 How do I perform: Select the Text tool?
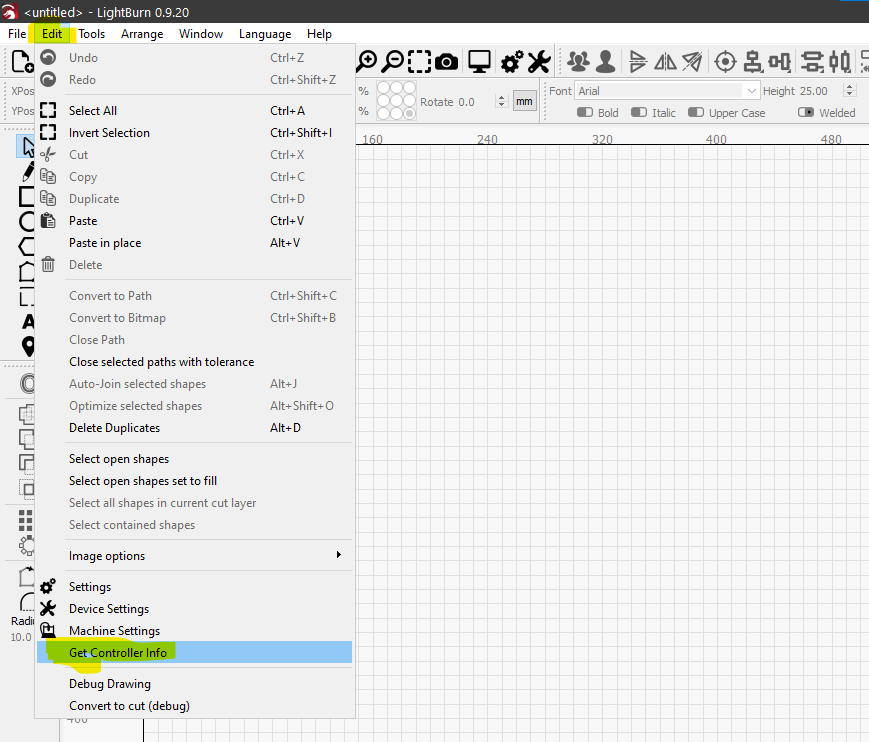(28, 321)
